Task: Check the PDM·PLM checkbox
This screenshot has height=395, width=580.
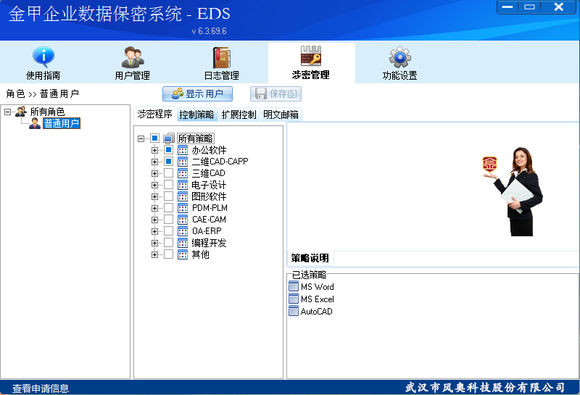Action: point(168,208)
